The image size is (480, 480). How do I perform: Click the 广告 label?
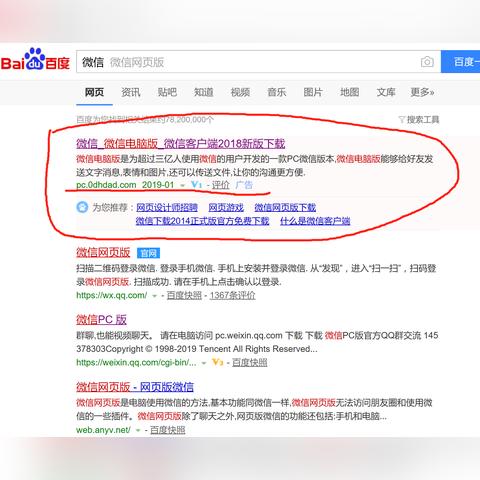pyautogui.click(x=244, y=185)
